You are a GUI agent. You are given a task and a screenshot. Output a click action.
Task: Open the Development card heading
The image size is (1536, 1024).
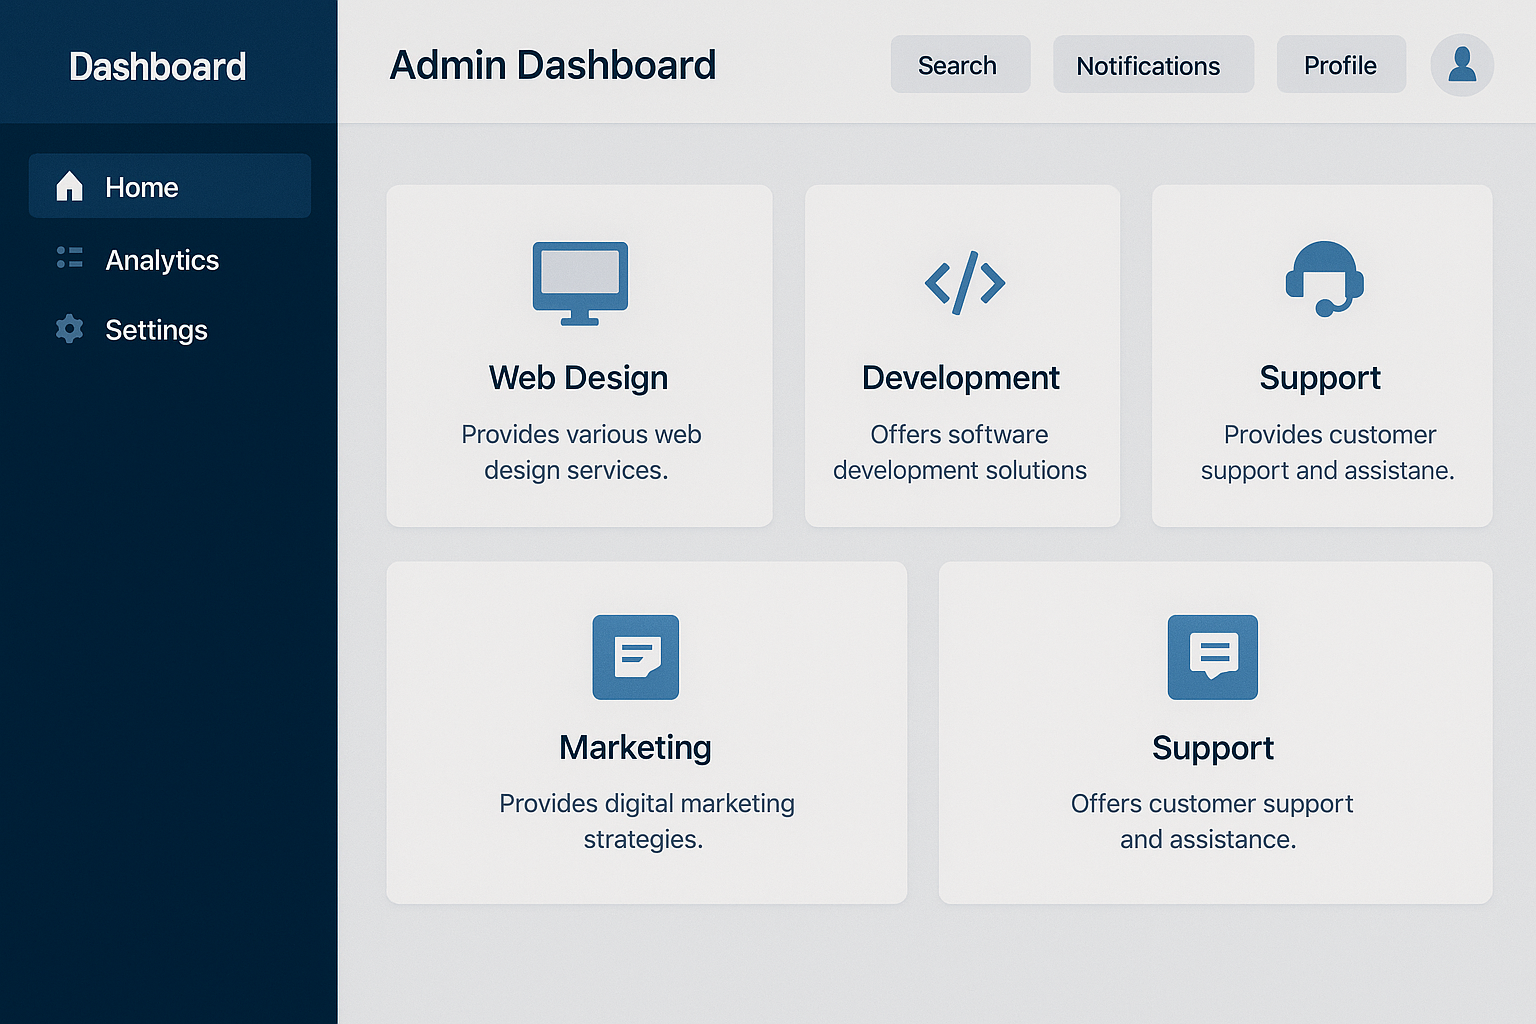pos(960,378)
